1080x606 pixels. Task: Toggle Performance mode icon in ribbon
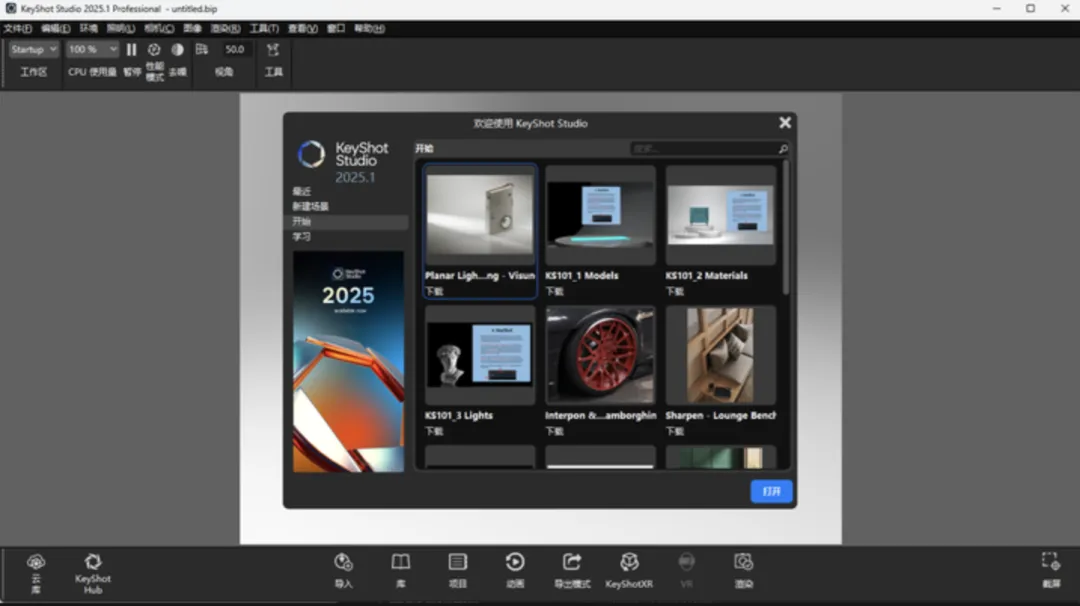pos(154,50)
